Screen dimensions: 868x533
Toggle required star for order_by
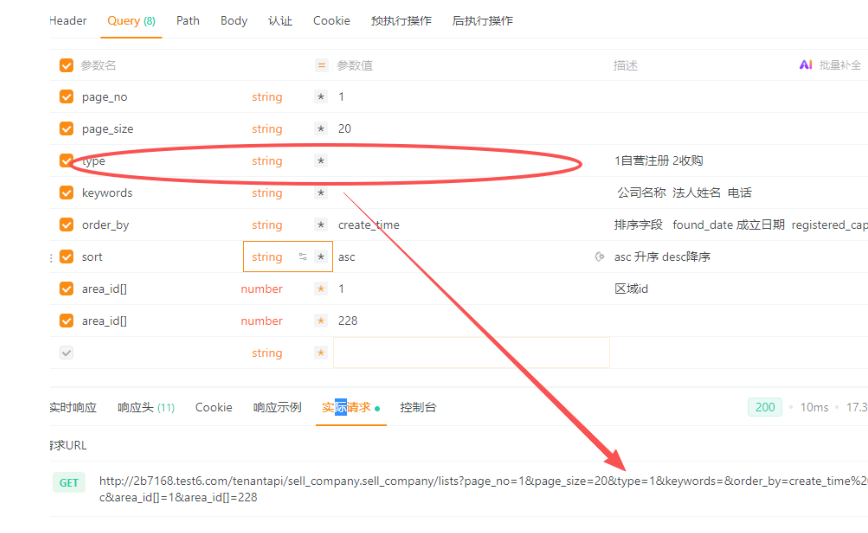click(321, 225)
